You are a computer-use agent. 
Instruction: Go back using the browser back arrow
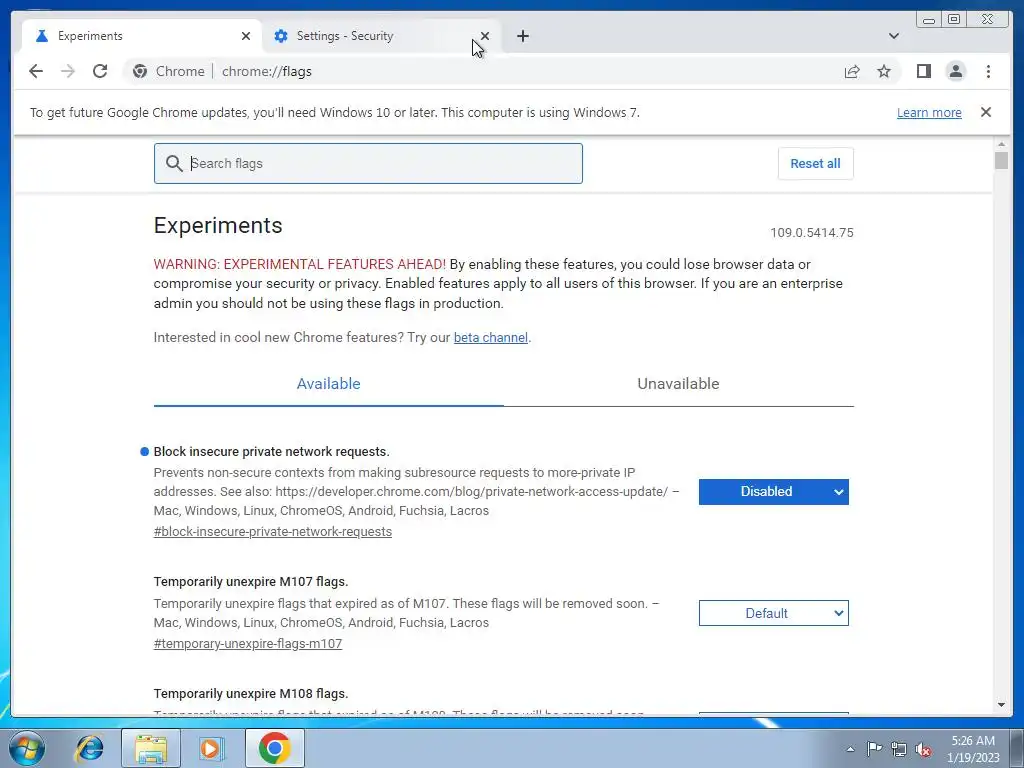[36, 71]
